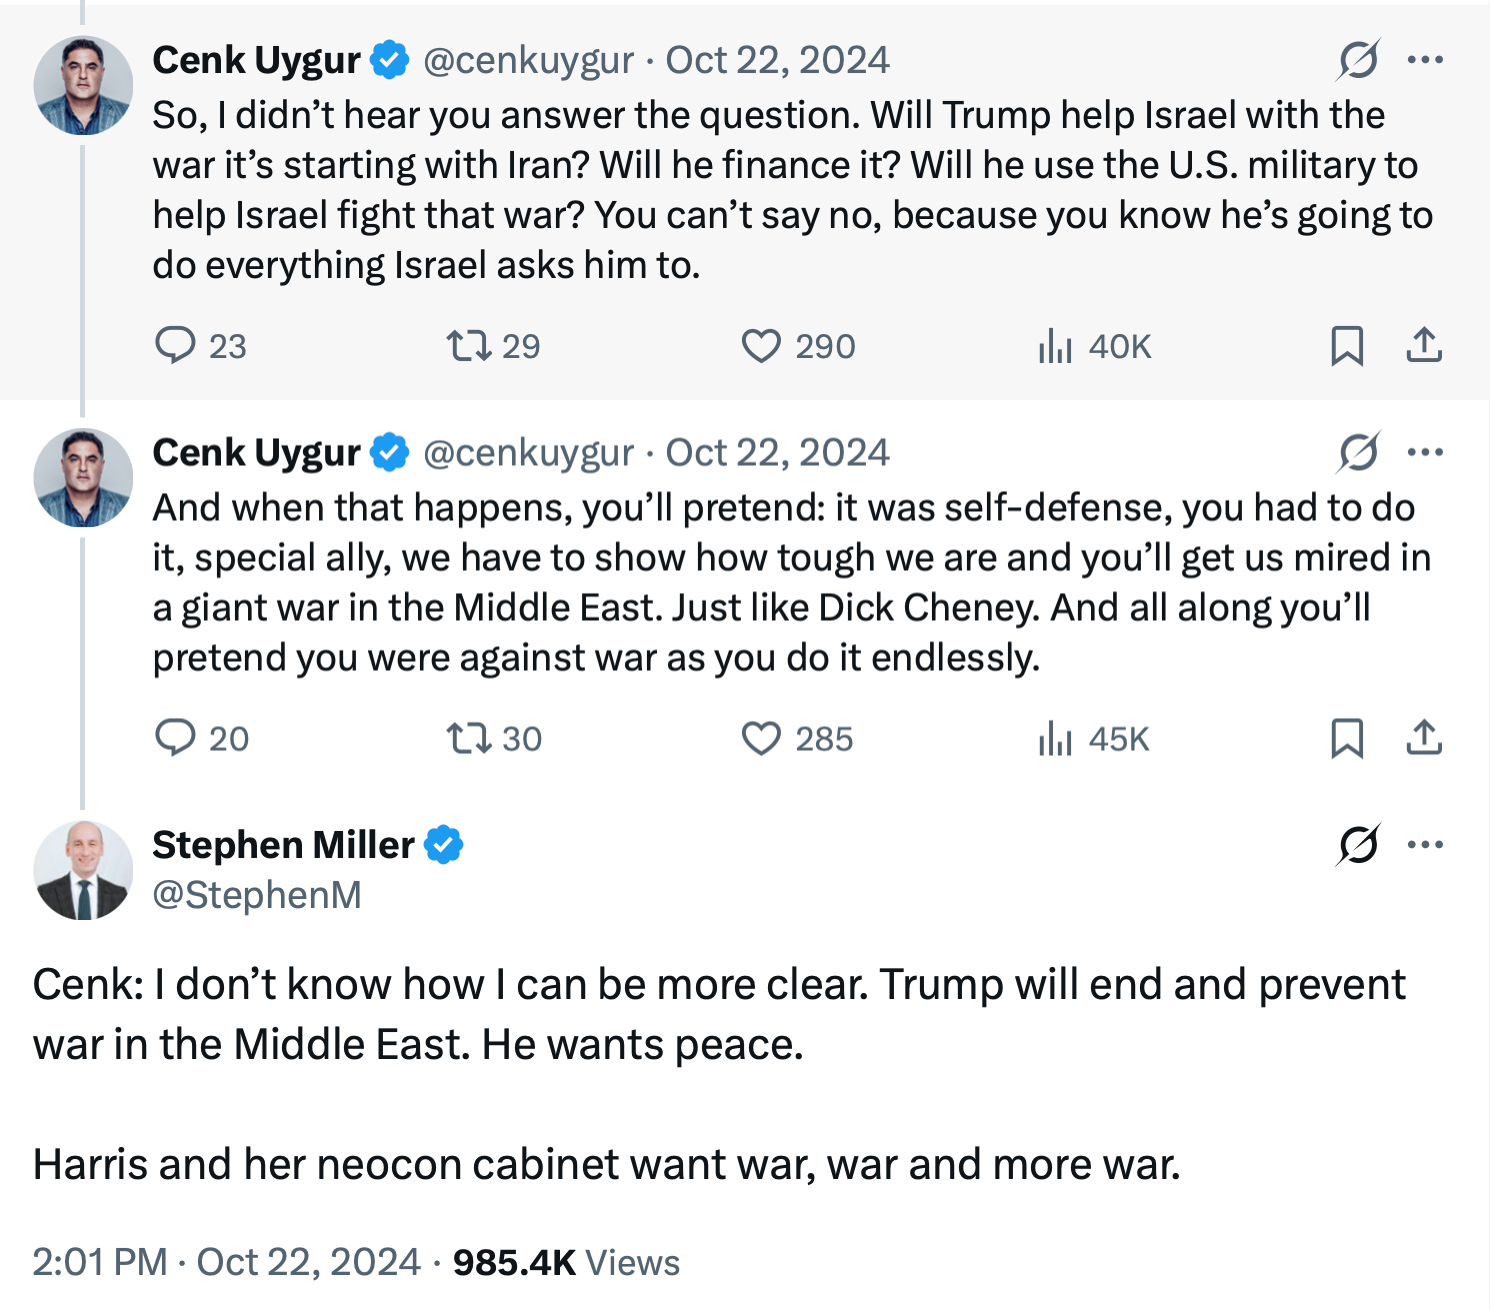Open more options on Stephen Miller's tweet
1490x1310 pixels.
[x=1425, y=845]
